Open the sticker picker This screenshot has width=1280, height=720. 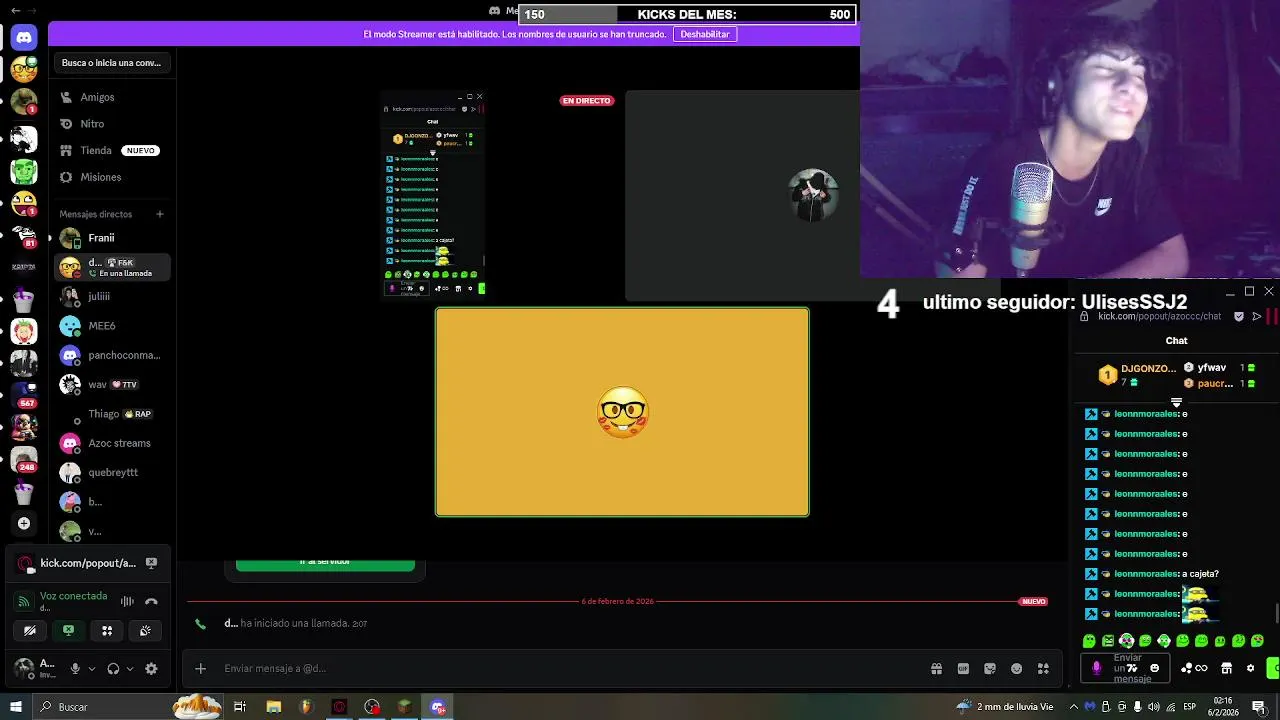[x=990, y=668]
